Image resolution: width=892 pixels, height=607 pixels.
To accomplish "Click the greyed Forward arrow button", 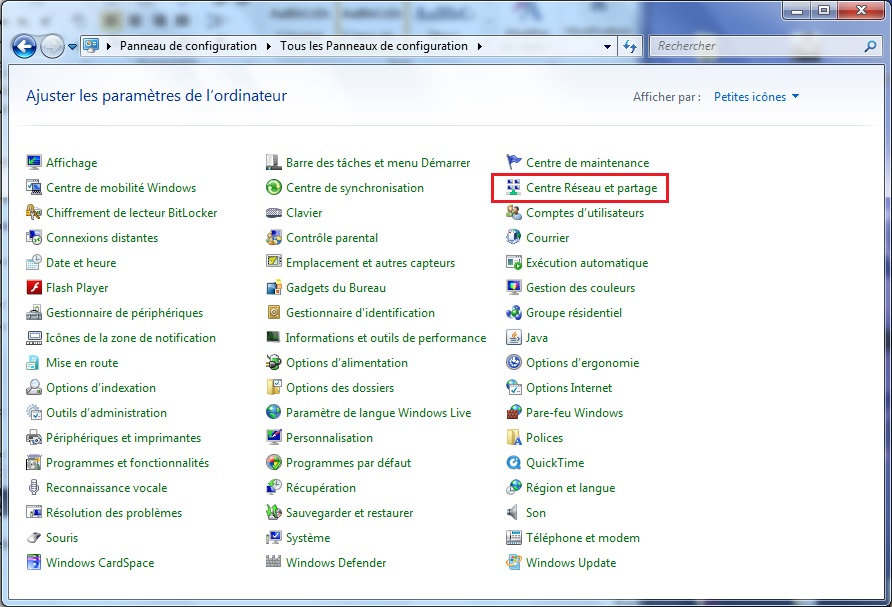I will (x=52, y=47).
